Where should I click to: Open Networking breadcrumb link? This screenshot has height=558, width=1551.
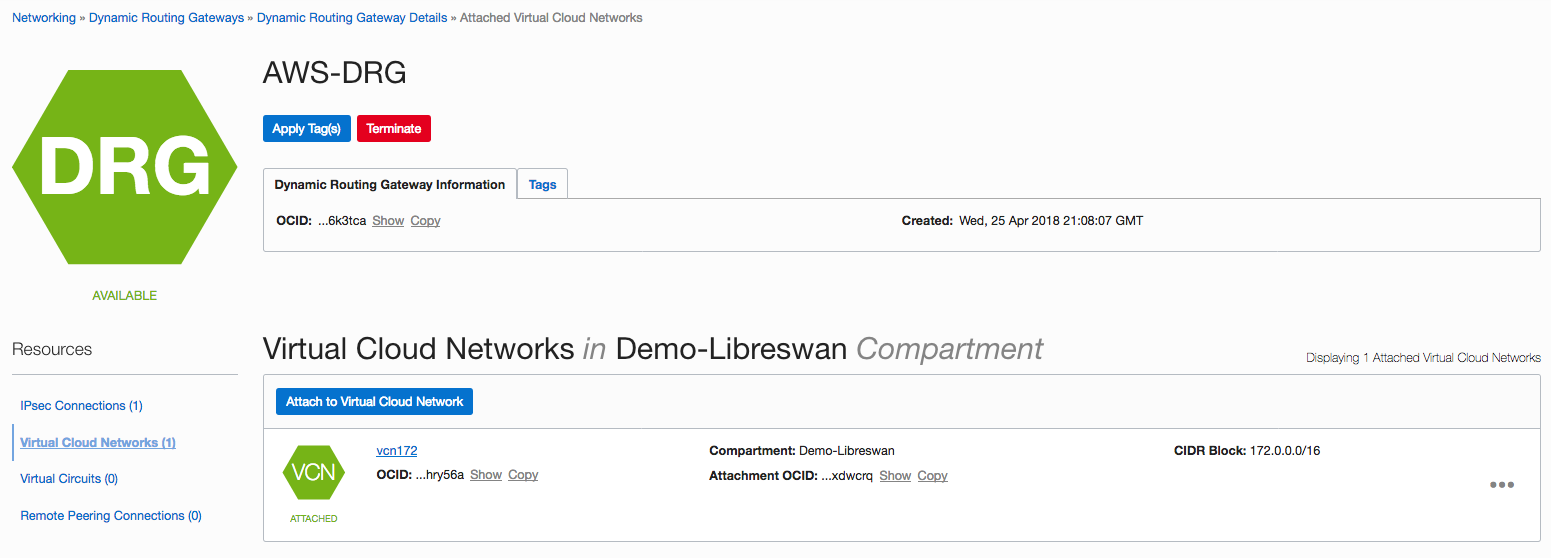(44, 18)
